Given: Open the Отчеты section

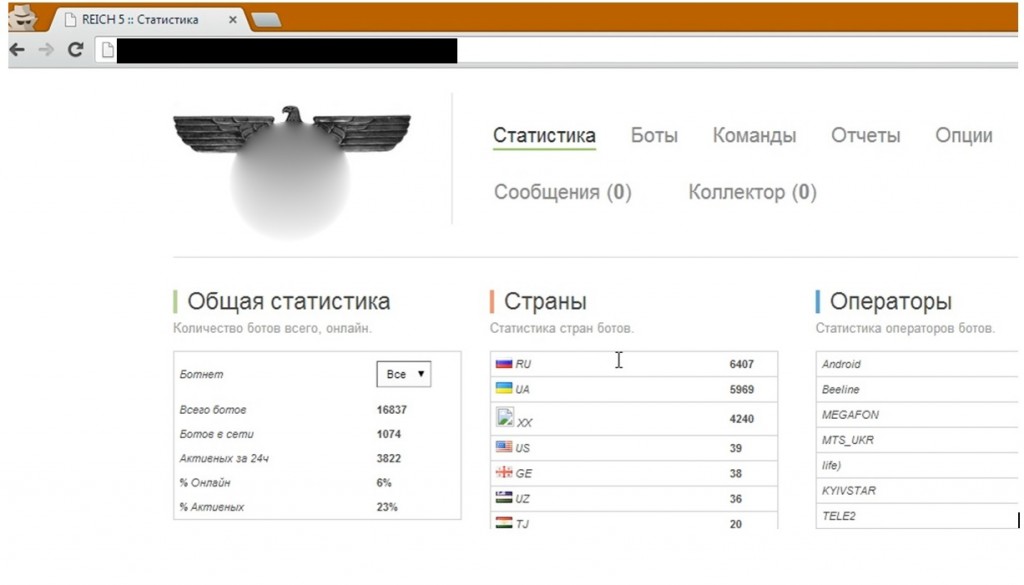Looking at the screenshot, I should pyautogui.click(x=865, y=136).
